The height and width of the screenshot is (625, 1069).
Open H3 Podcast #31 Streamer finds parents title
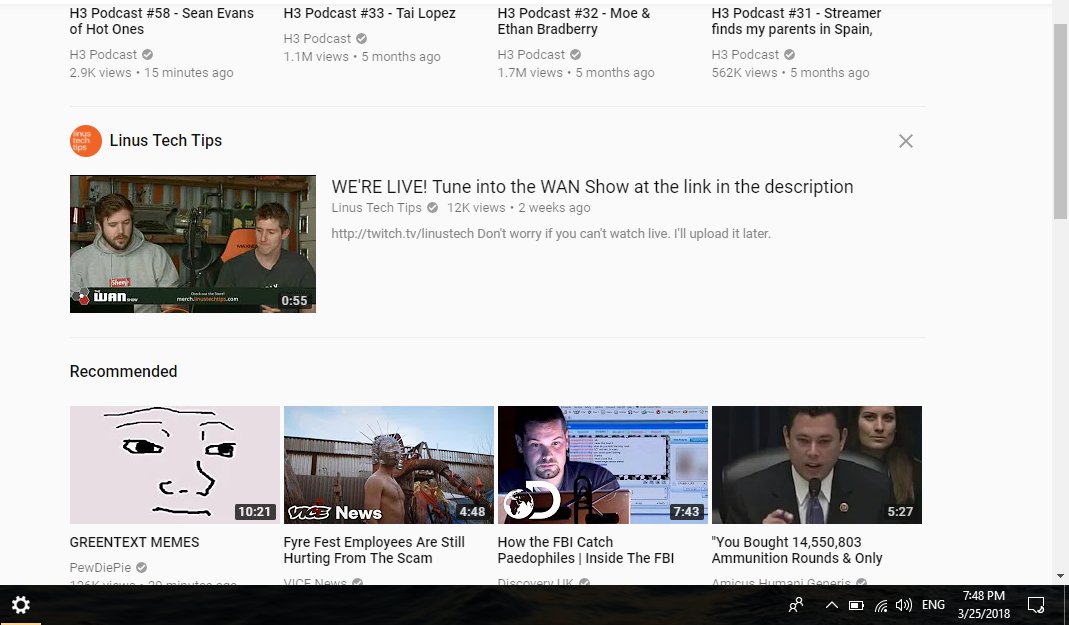796,21
